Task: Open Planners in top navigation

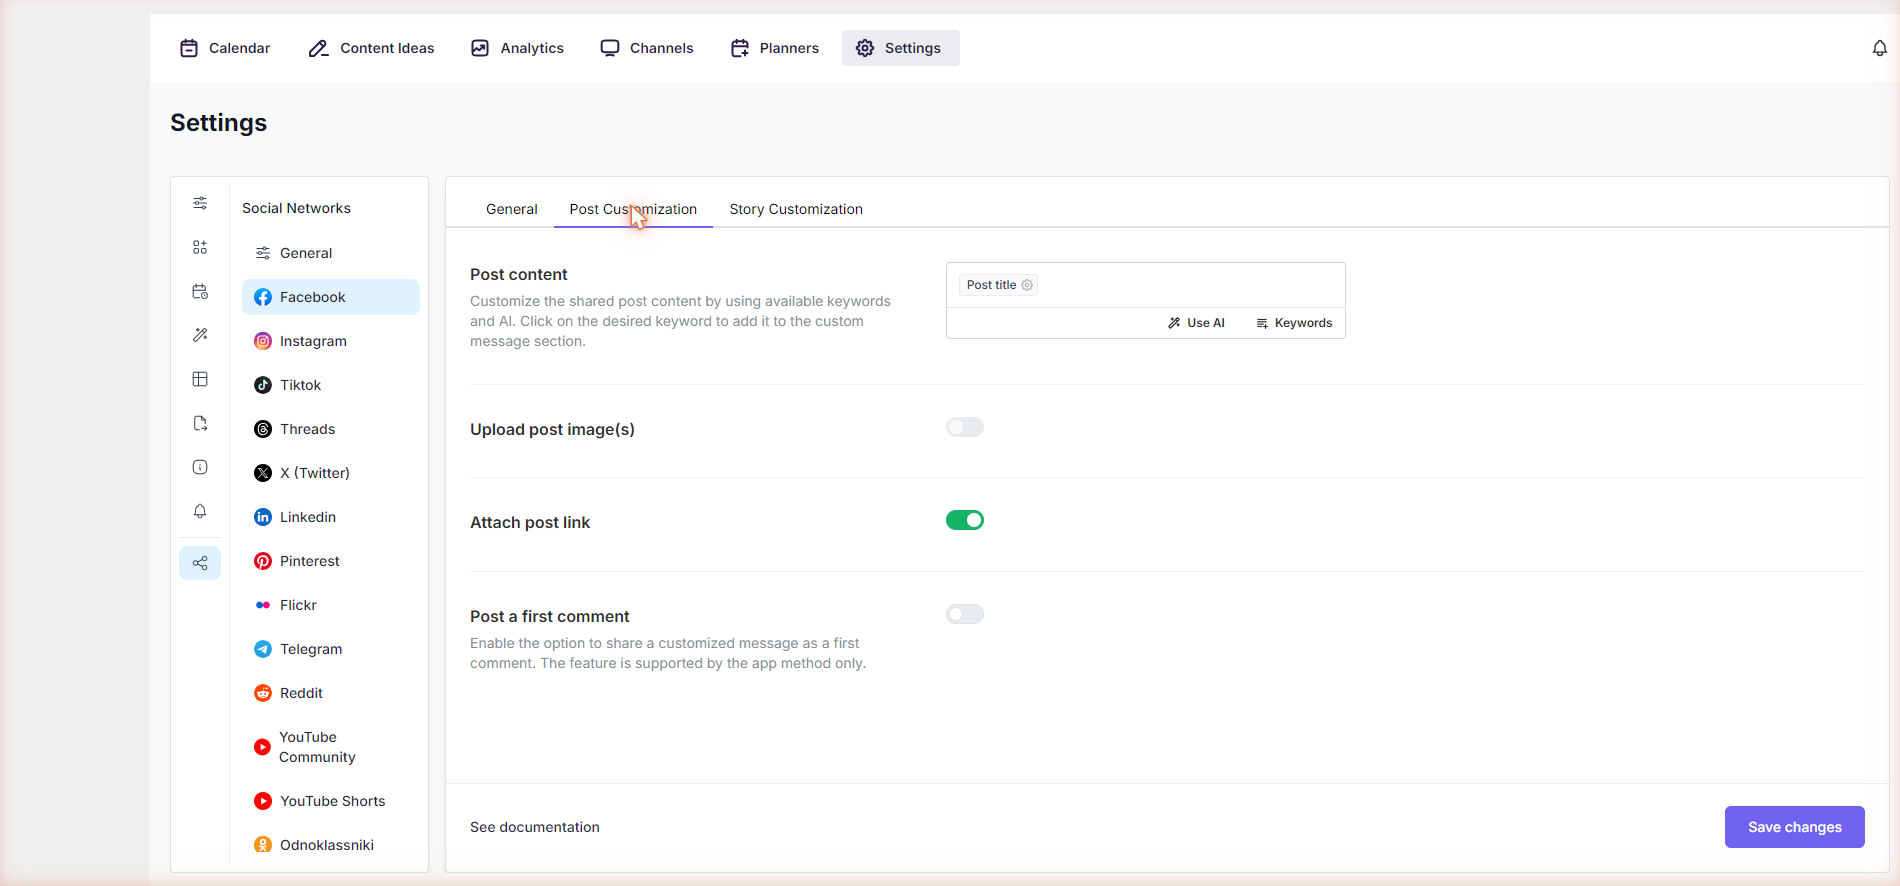Action: (x=775, y=48)
